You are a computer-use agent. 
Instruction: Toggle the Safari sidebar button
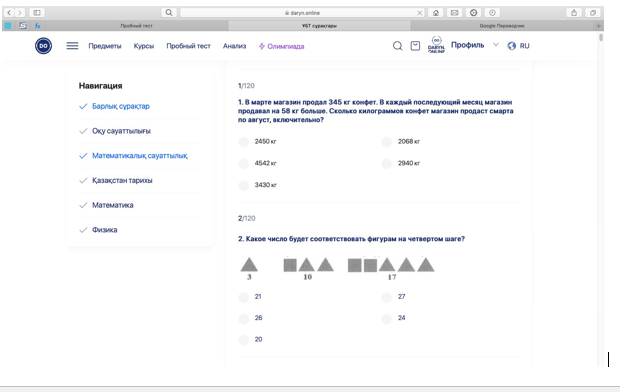37,13
